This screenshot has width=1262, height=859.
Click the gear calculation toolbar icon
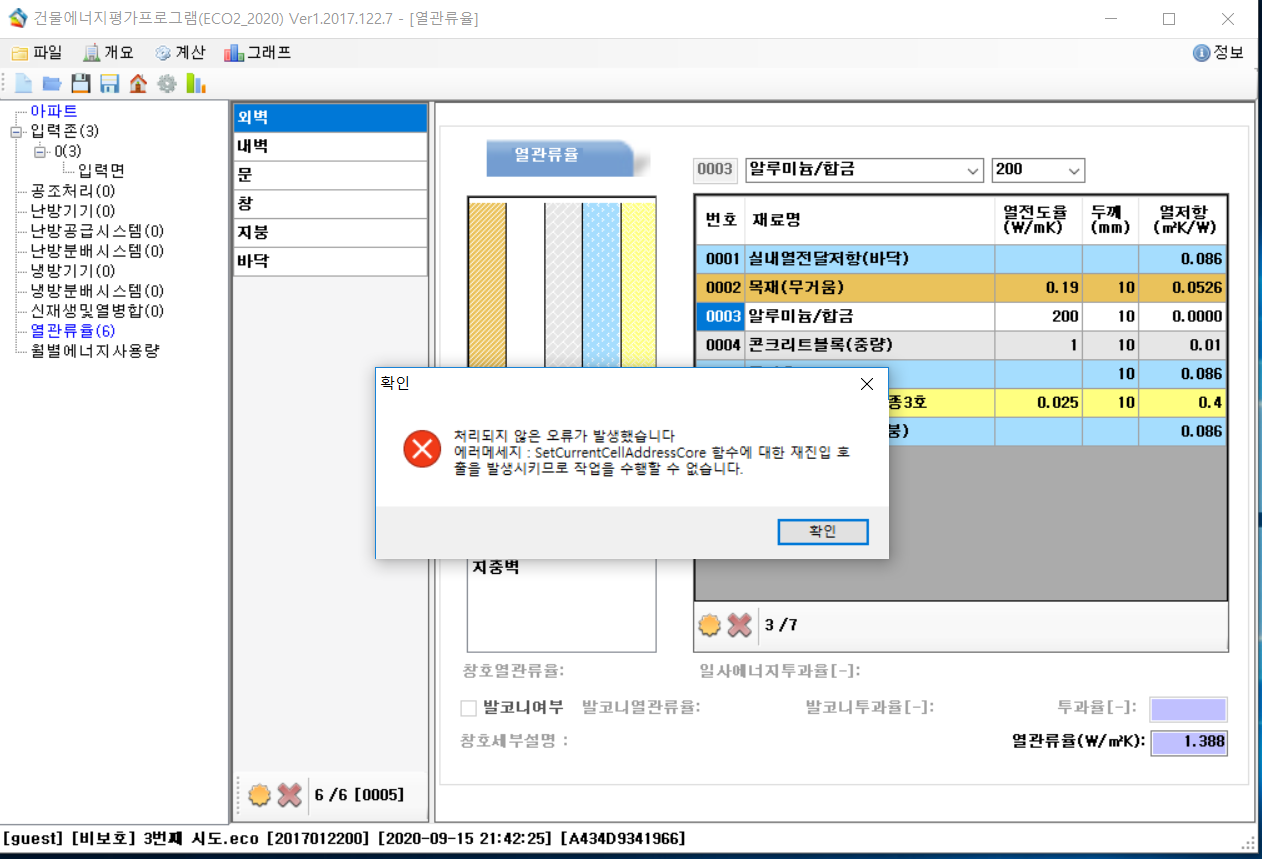tap(167, 84)
